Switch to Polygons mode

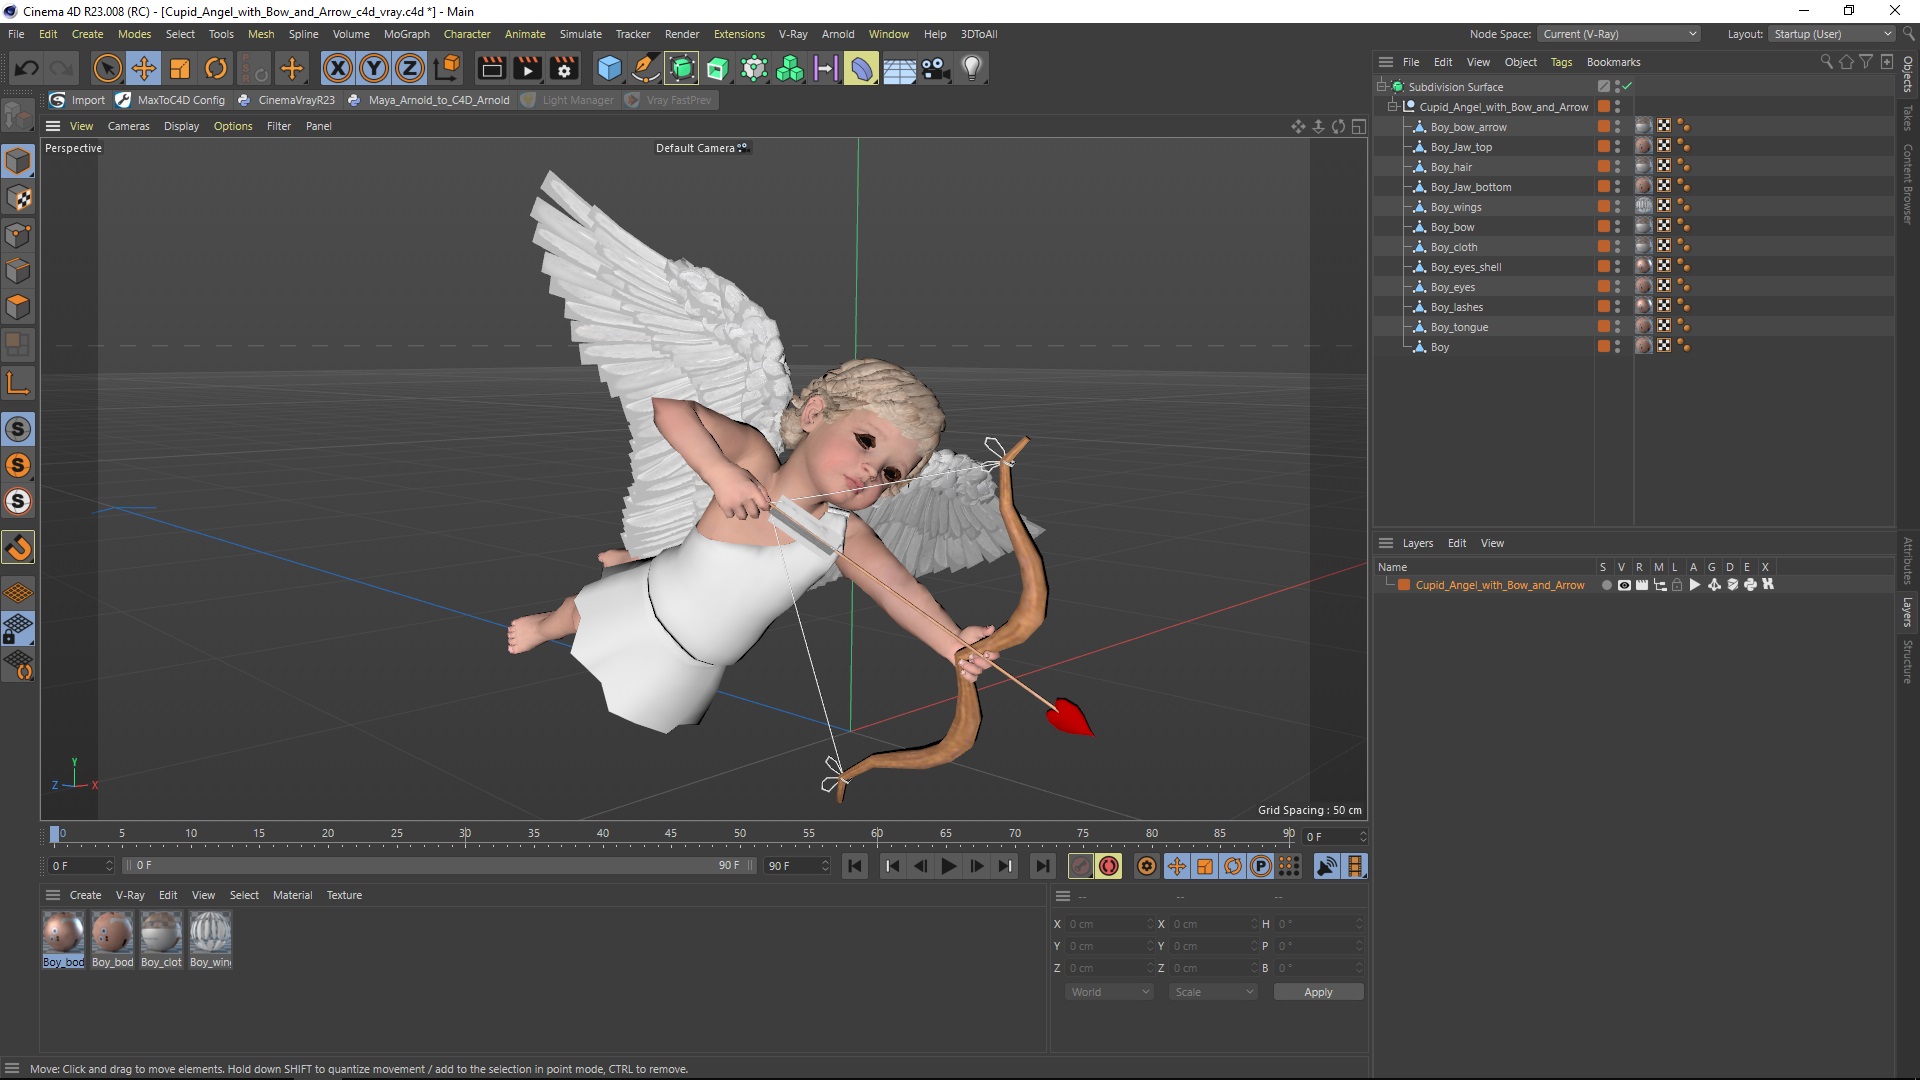pyautogui.click(x=18, y=307)
